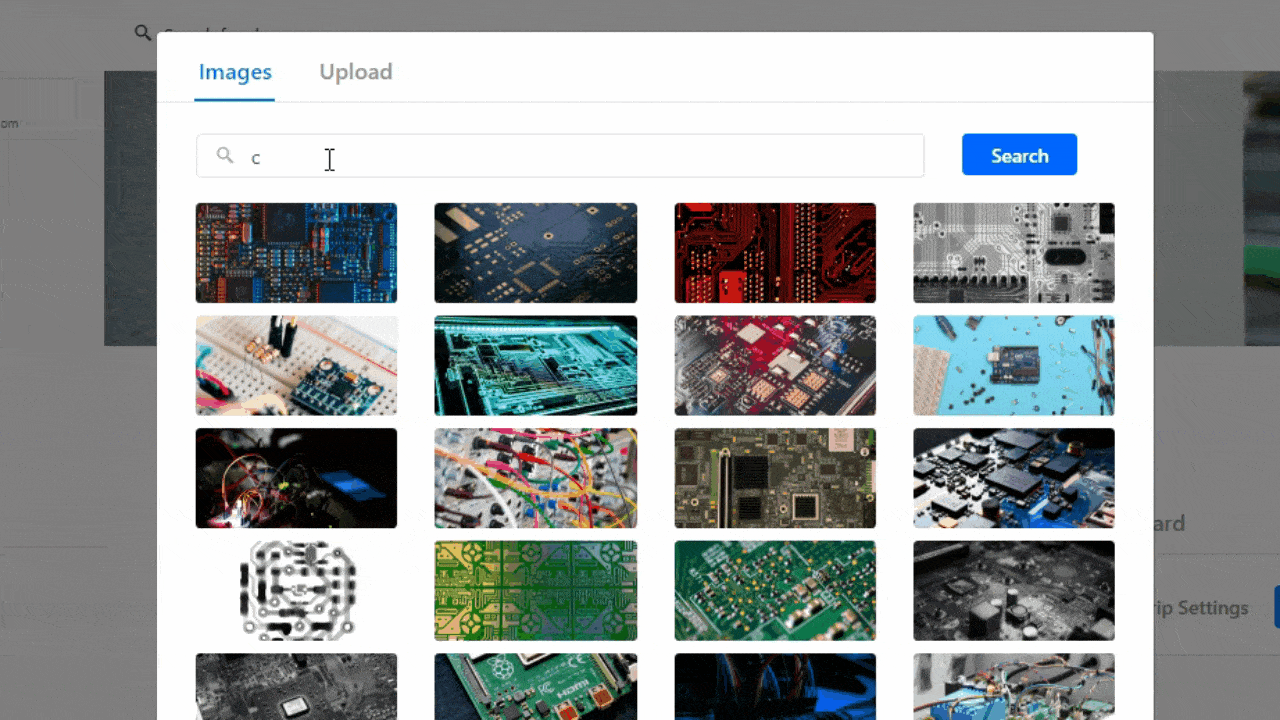Screen dimensions: 1280x720
Task: Choose the dark photo with red wires and blue glow
Action: coord(296,478)
